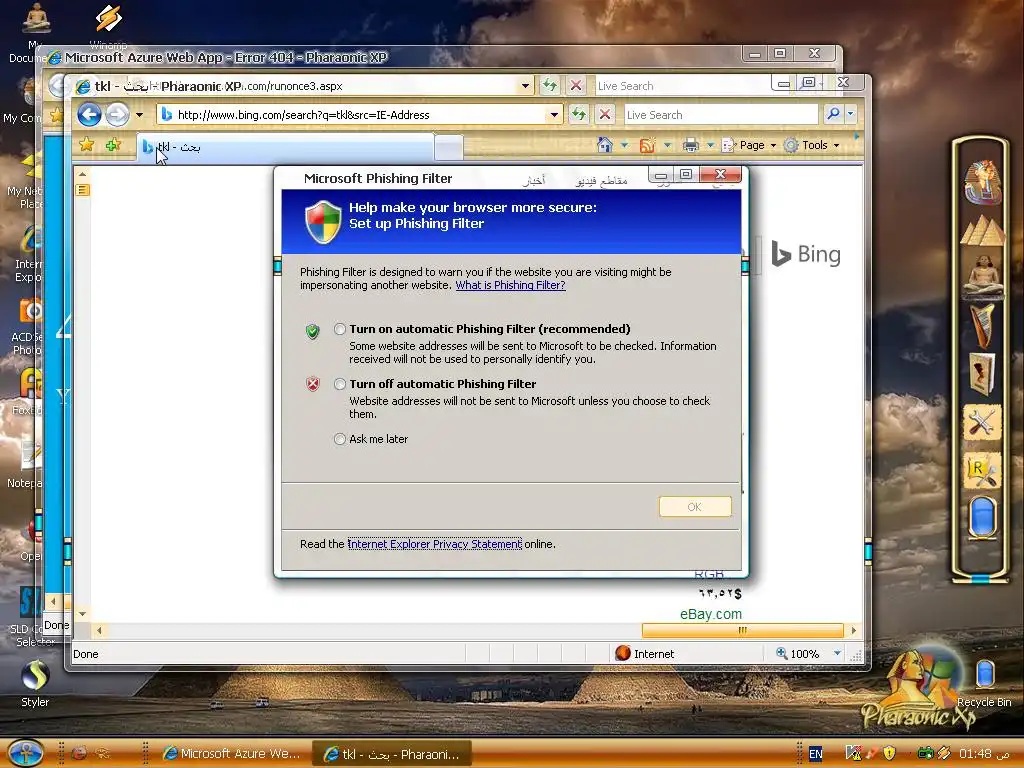Click the browser Forward arrow button
This screenshot has width=1024, height=768.
coord(118,115)
